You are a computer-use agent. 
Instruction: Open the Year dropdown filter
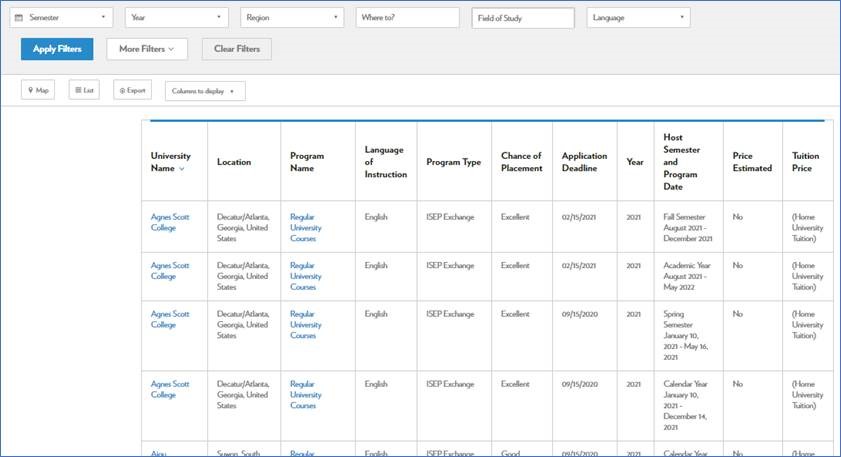point(176,18)
